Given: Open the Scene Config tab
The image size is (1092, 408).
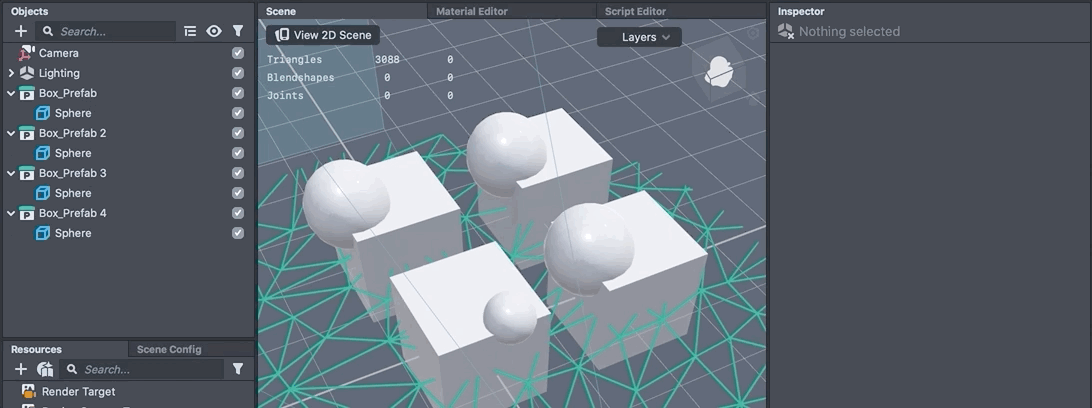Looking at the screenshot, I should [x=169, y=349].
